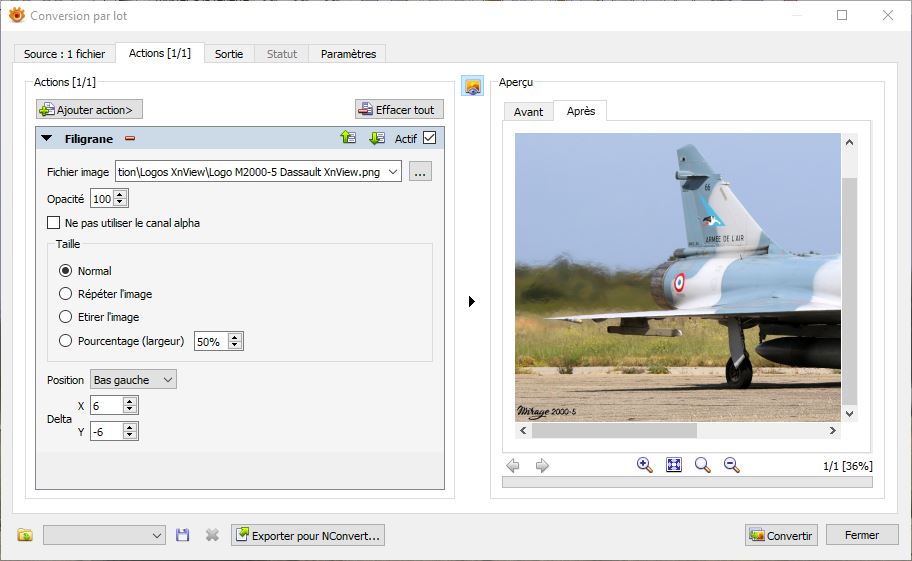Zoom out on the preview image
This screenshot has height=561, width=912.
tap(731, 465)
